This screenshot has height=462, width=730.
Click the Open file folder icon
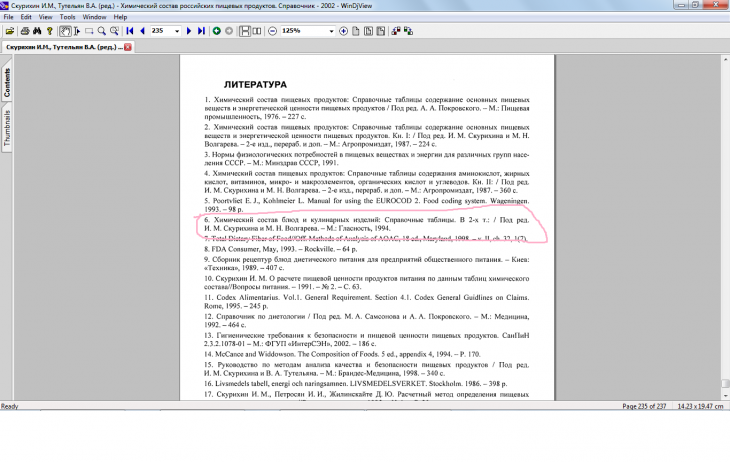click(x=10, y=31)
